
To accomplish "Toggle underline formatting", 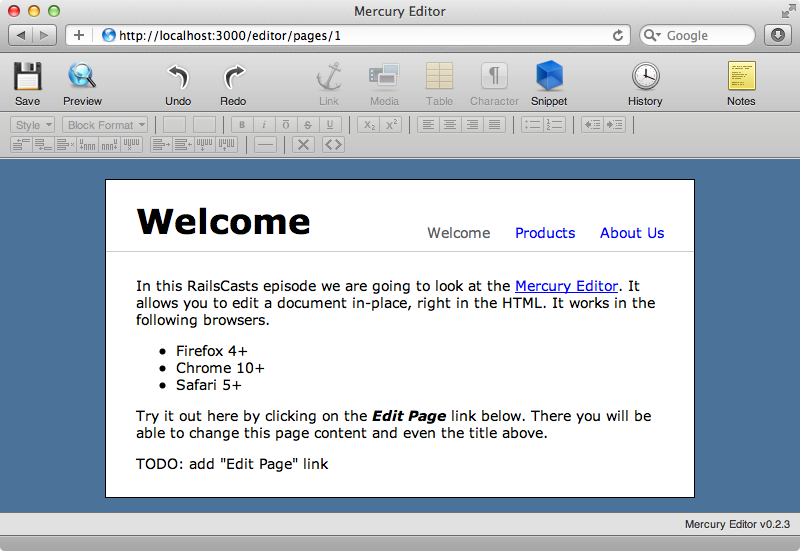I will pos(330,125).
